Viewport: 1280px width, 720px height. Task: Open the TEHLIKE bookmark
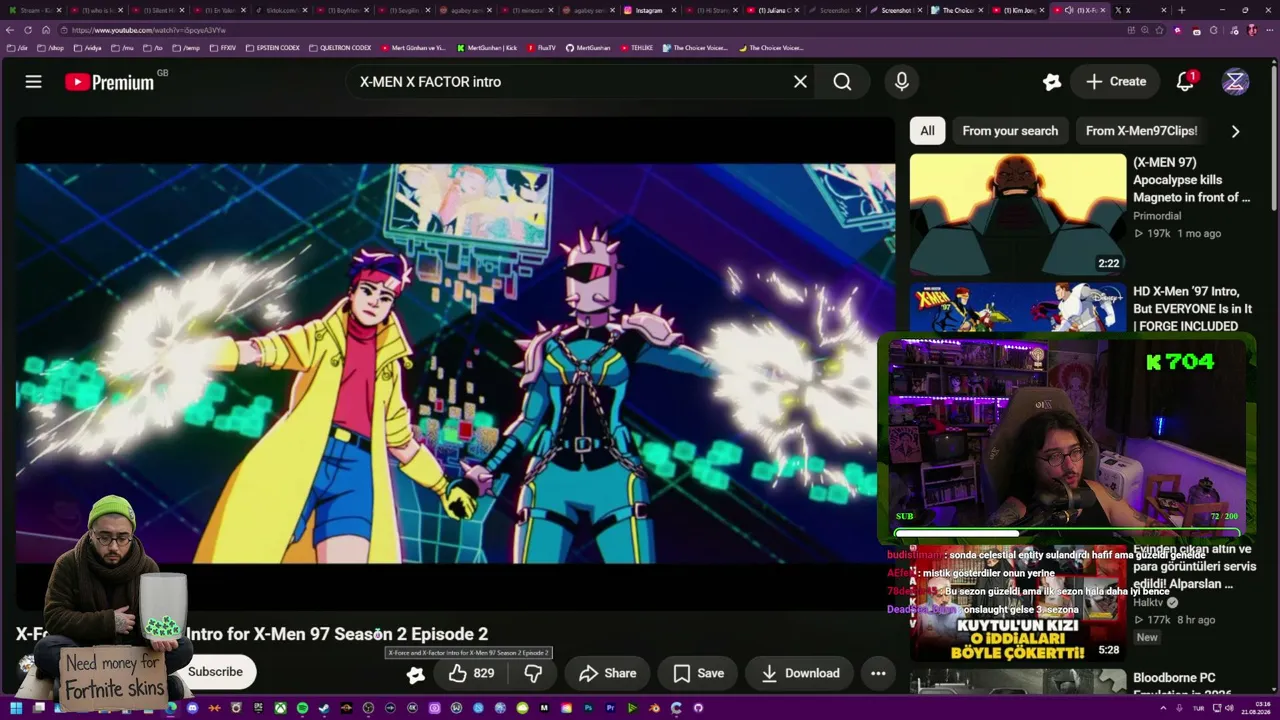636,48
